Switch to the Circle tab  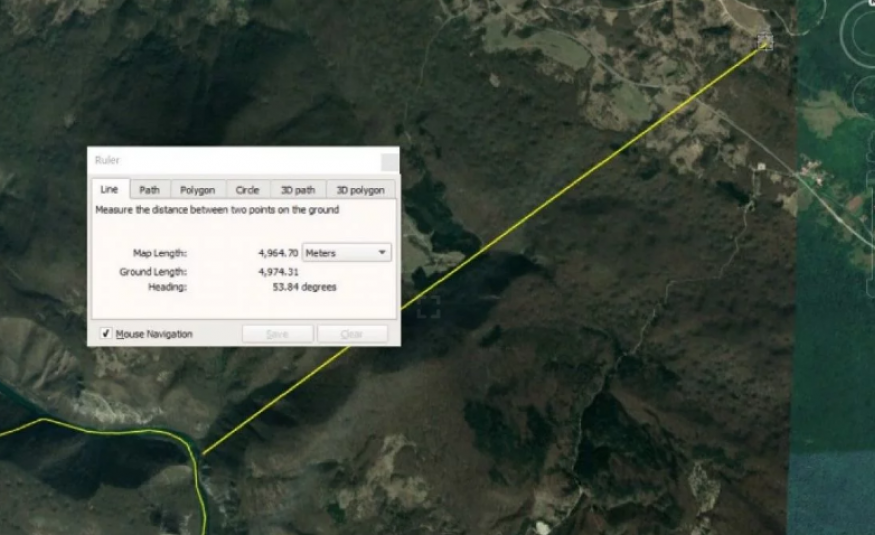click(247, 190)
